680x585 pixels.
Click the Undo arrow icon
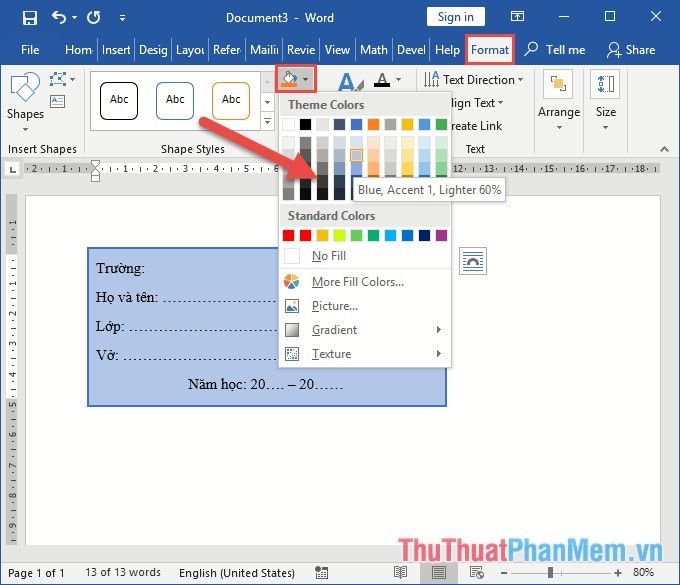click(59, 17)
